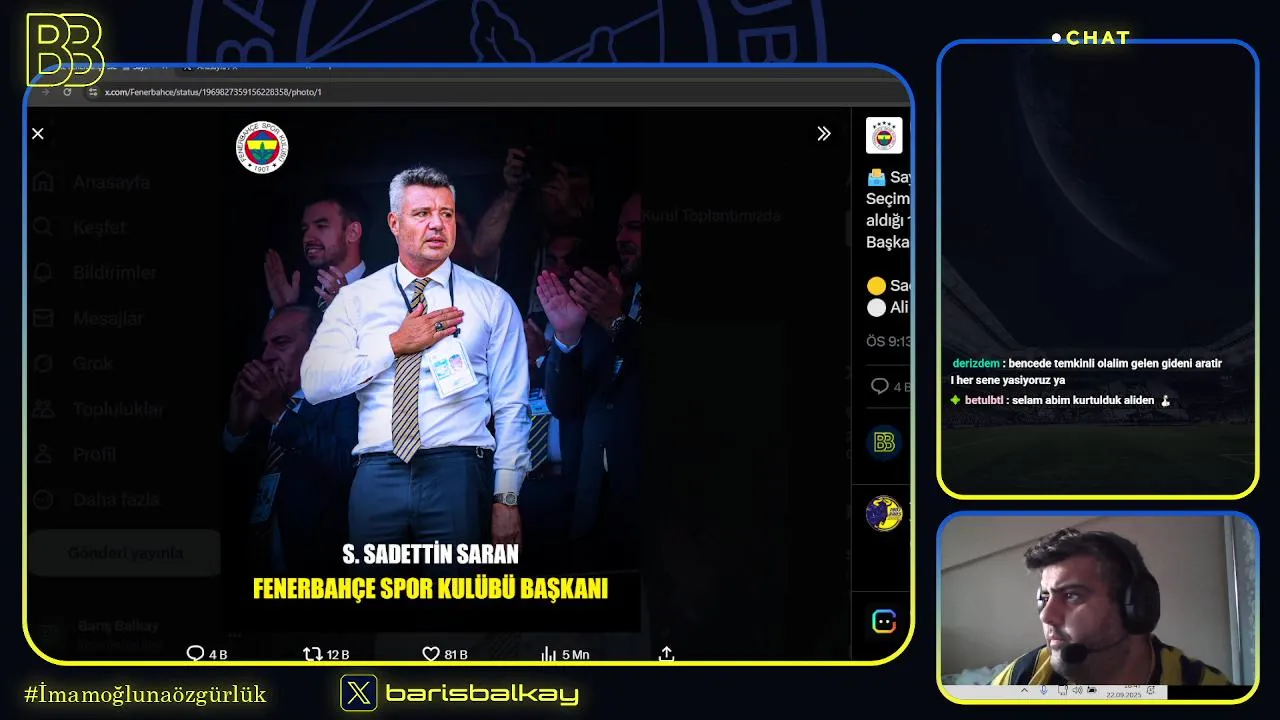This screenshot has width=1280, height=720.
Task: Click the X logo beside barisbalkay
Action: click(x=359, y=693)
